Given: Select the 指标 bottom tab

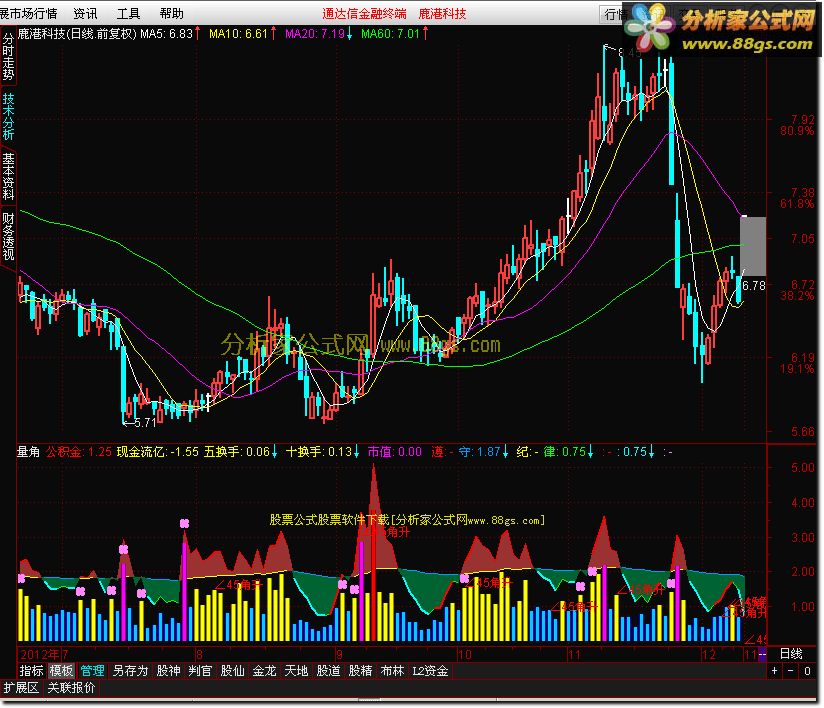Looking at the screenshot, I should click(32, 671).
